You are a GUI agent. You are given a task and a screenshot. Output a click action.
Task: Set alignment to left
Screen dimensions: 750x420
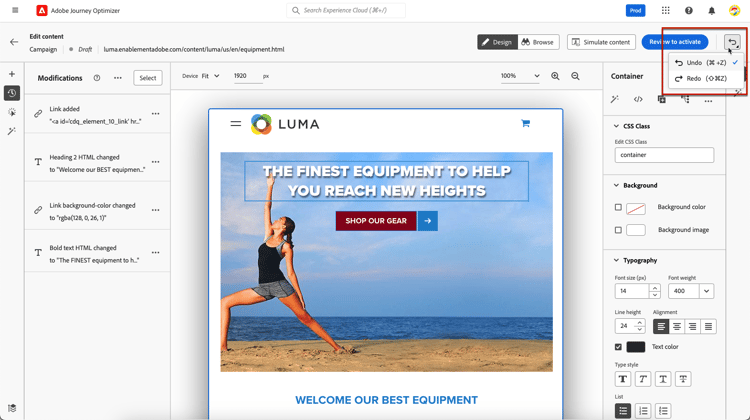tap(661, 327)
